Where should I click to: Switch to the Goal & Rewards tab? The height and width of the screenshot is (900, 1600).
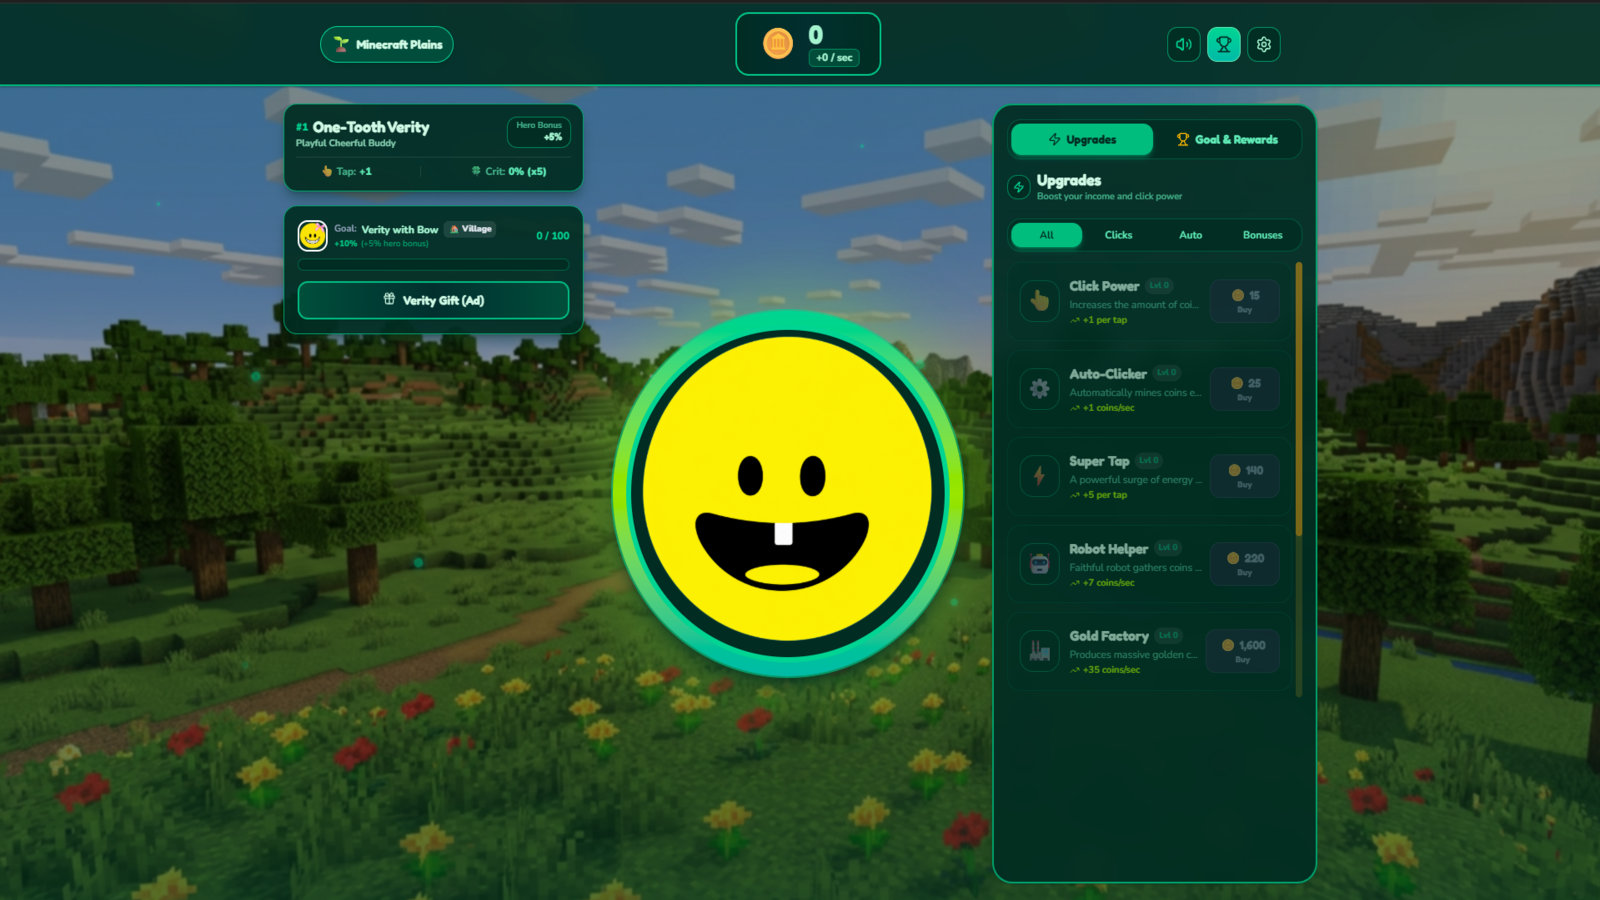[x=1227, y=140]
